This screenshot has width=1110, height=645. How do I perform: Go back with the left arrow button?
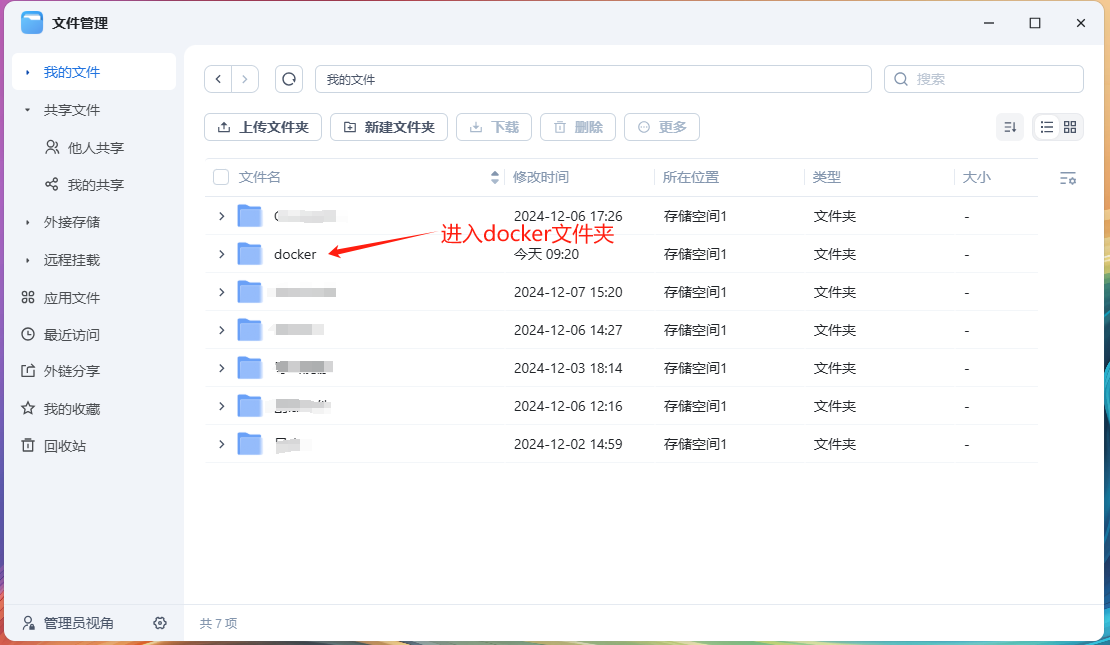[218, 79]
